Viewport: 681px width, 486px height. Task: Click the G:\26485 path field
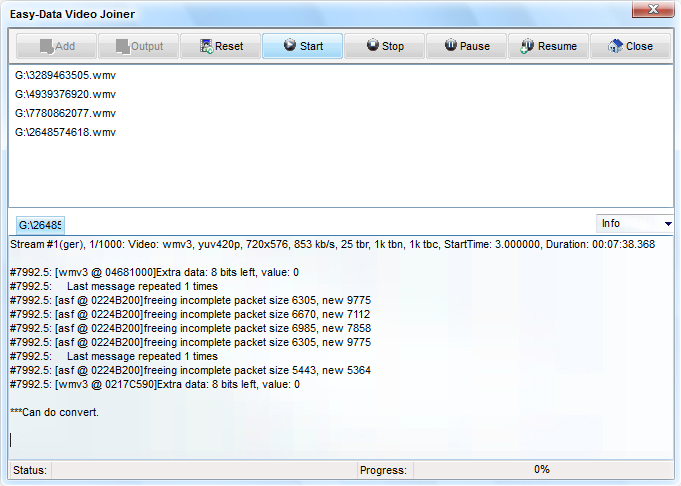click(40, 225)
